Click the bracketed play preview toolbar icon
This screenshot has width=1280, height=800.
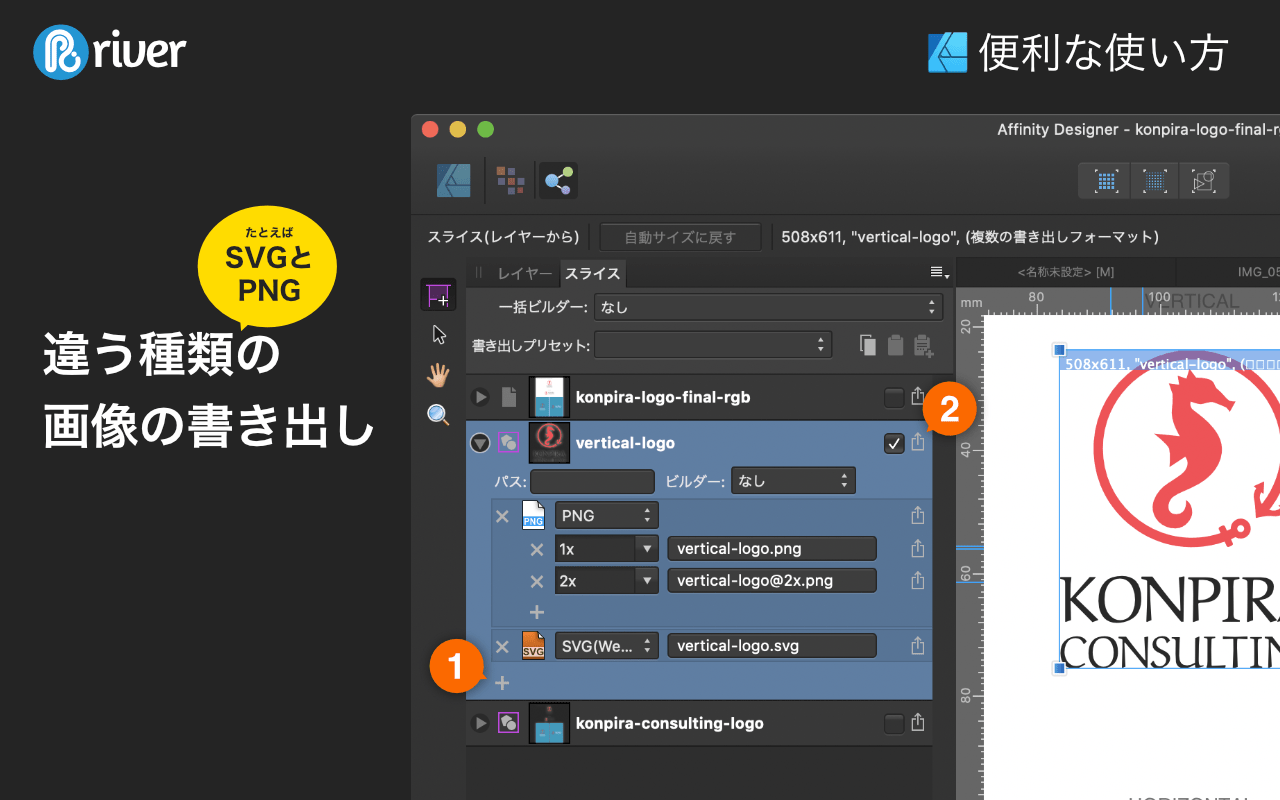click(1204, 181)
